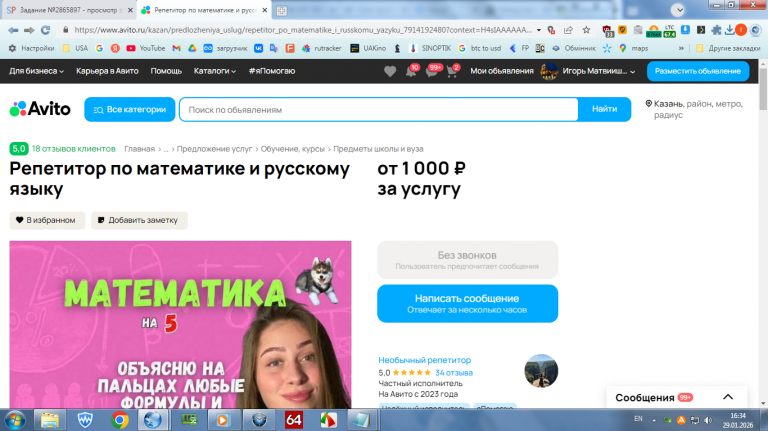
Task: Bookmark this page with star icon
Action: tap(586, 30)
